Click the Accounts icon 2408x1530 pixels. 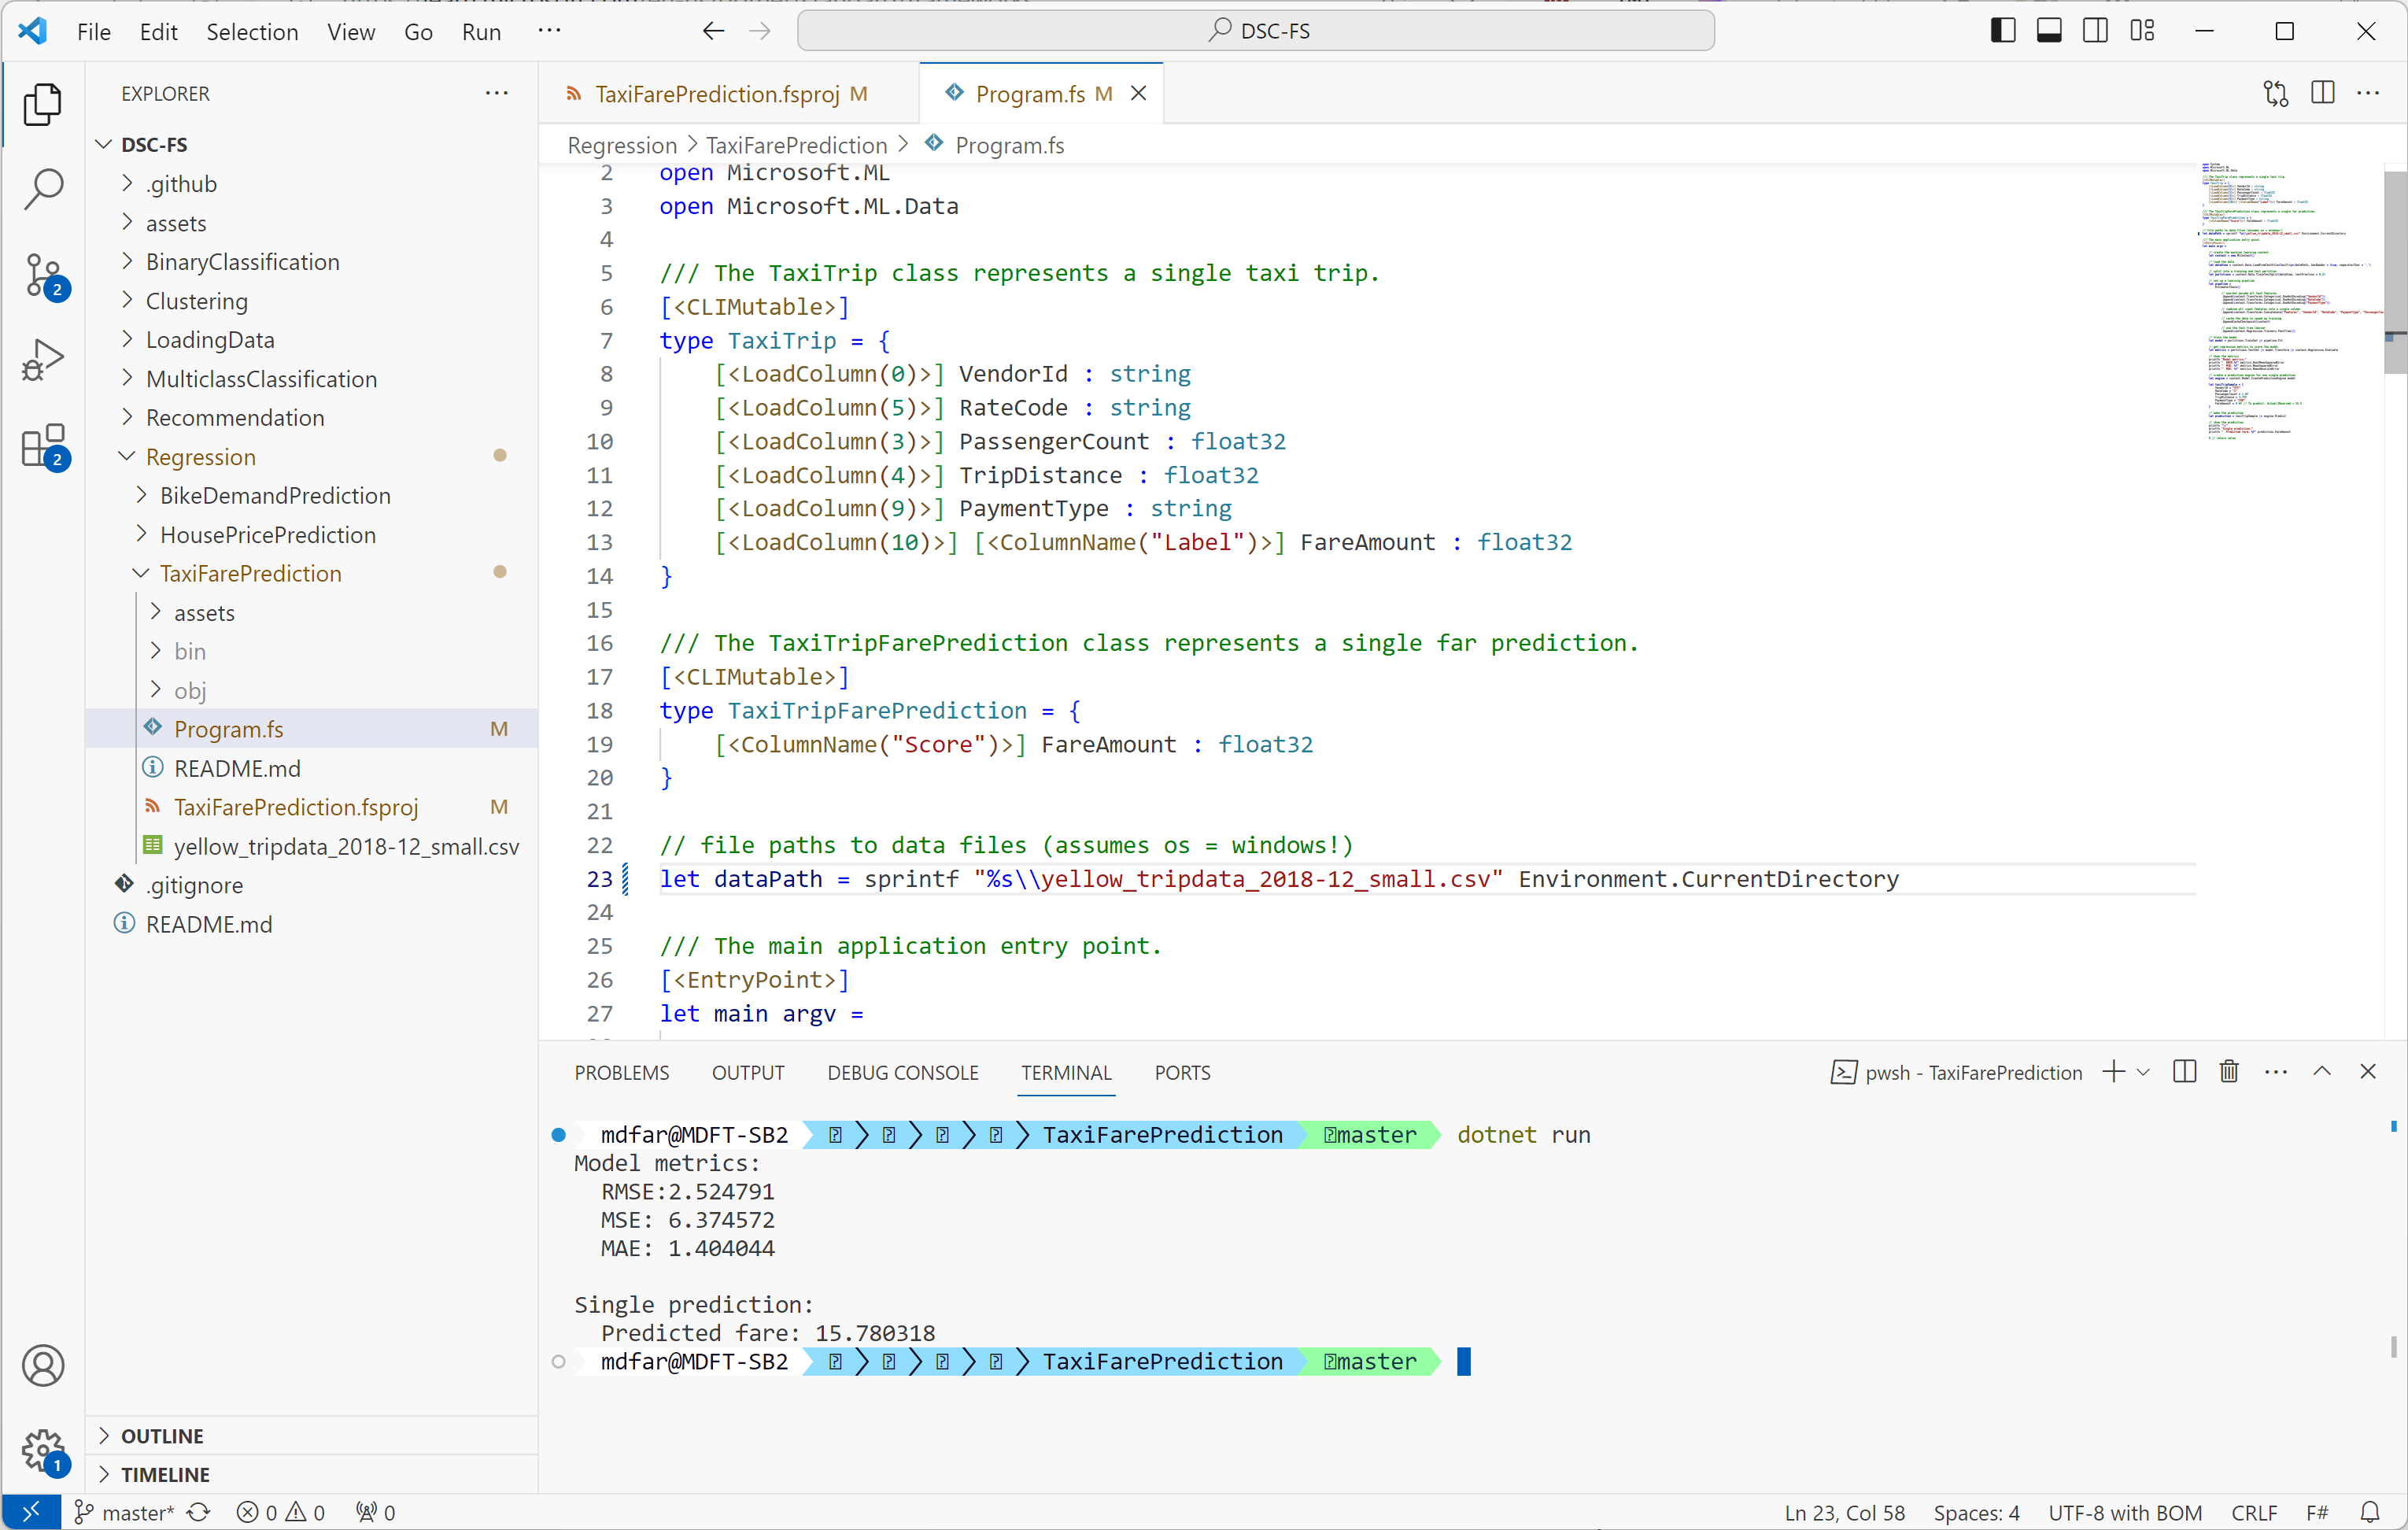pos(43,1366)
